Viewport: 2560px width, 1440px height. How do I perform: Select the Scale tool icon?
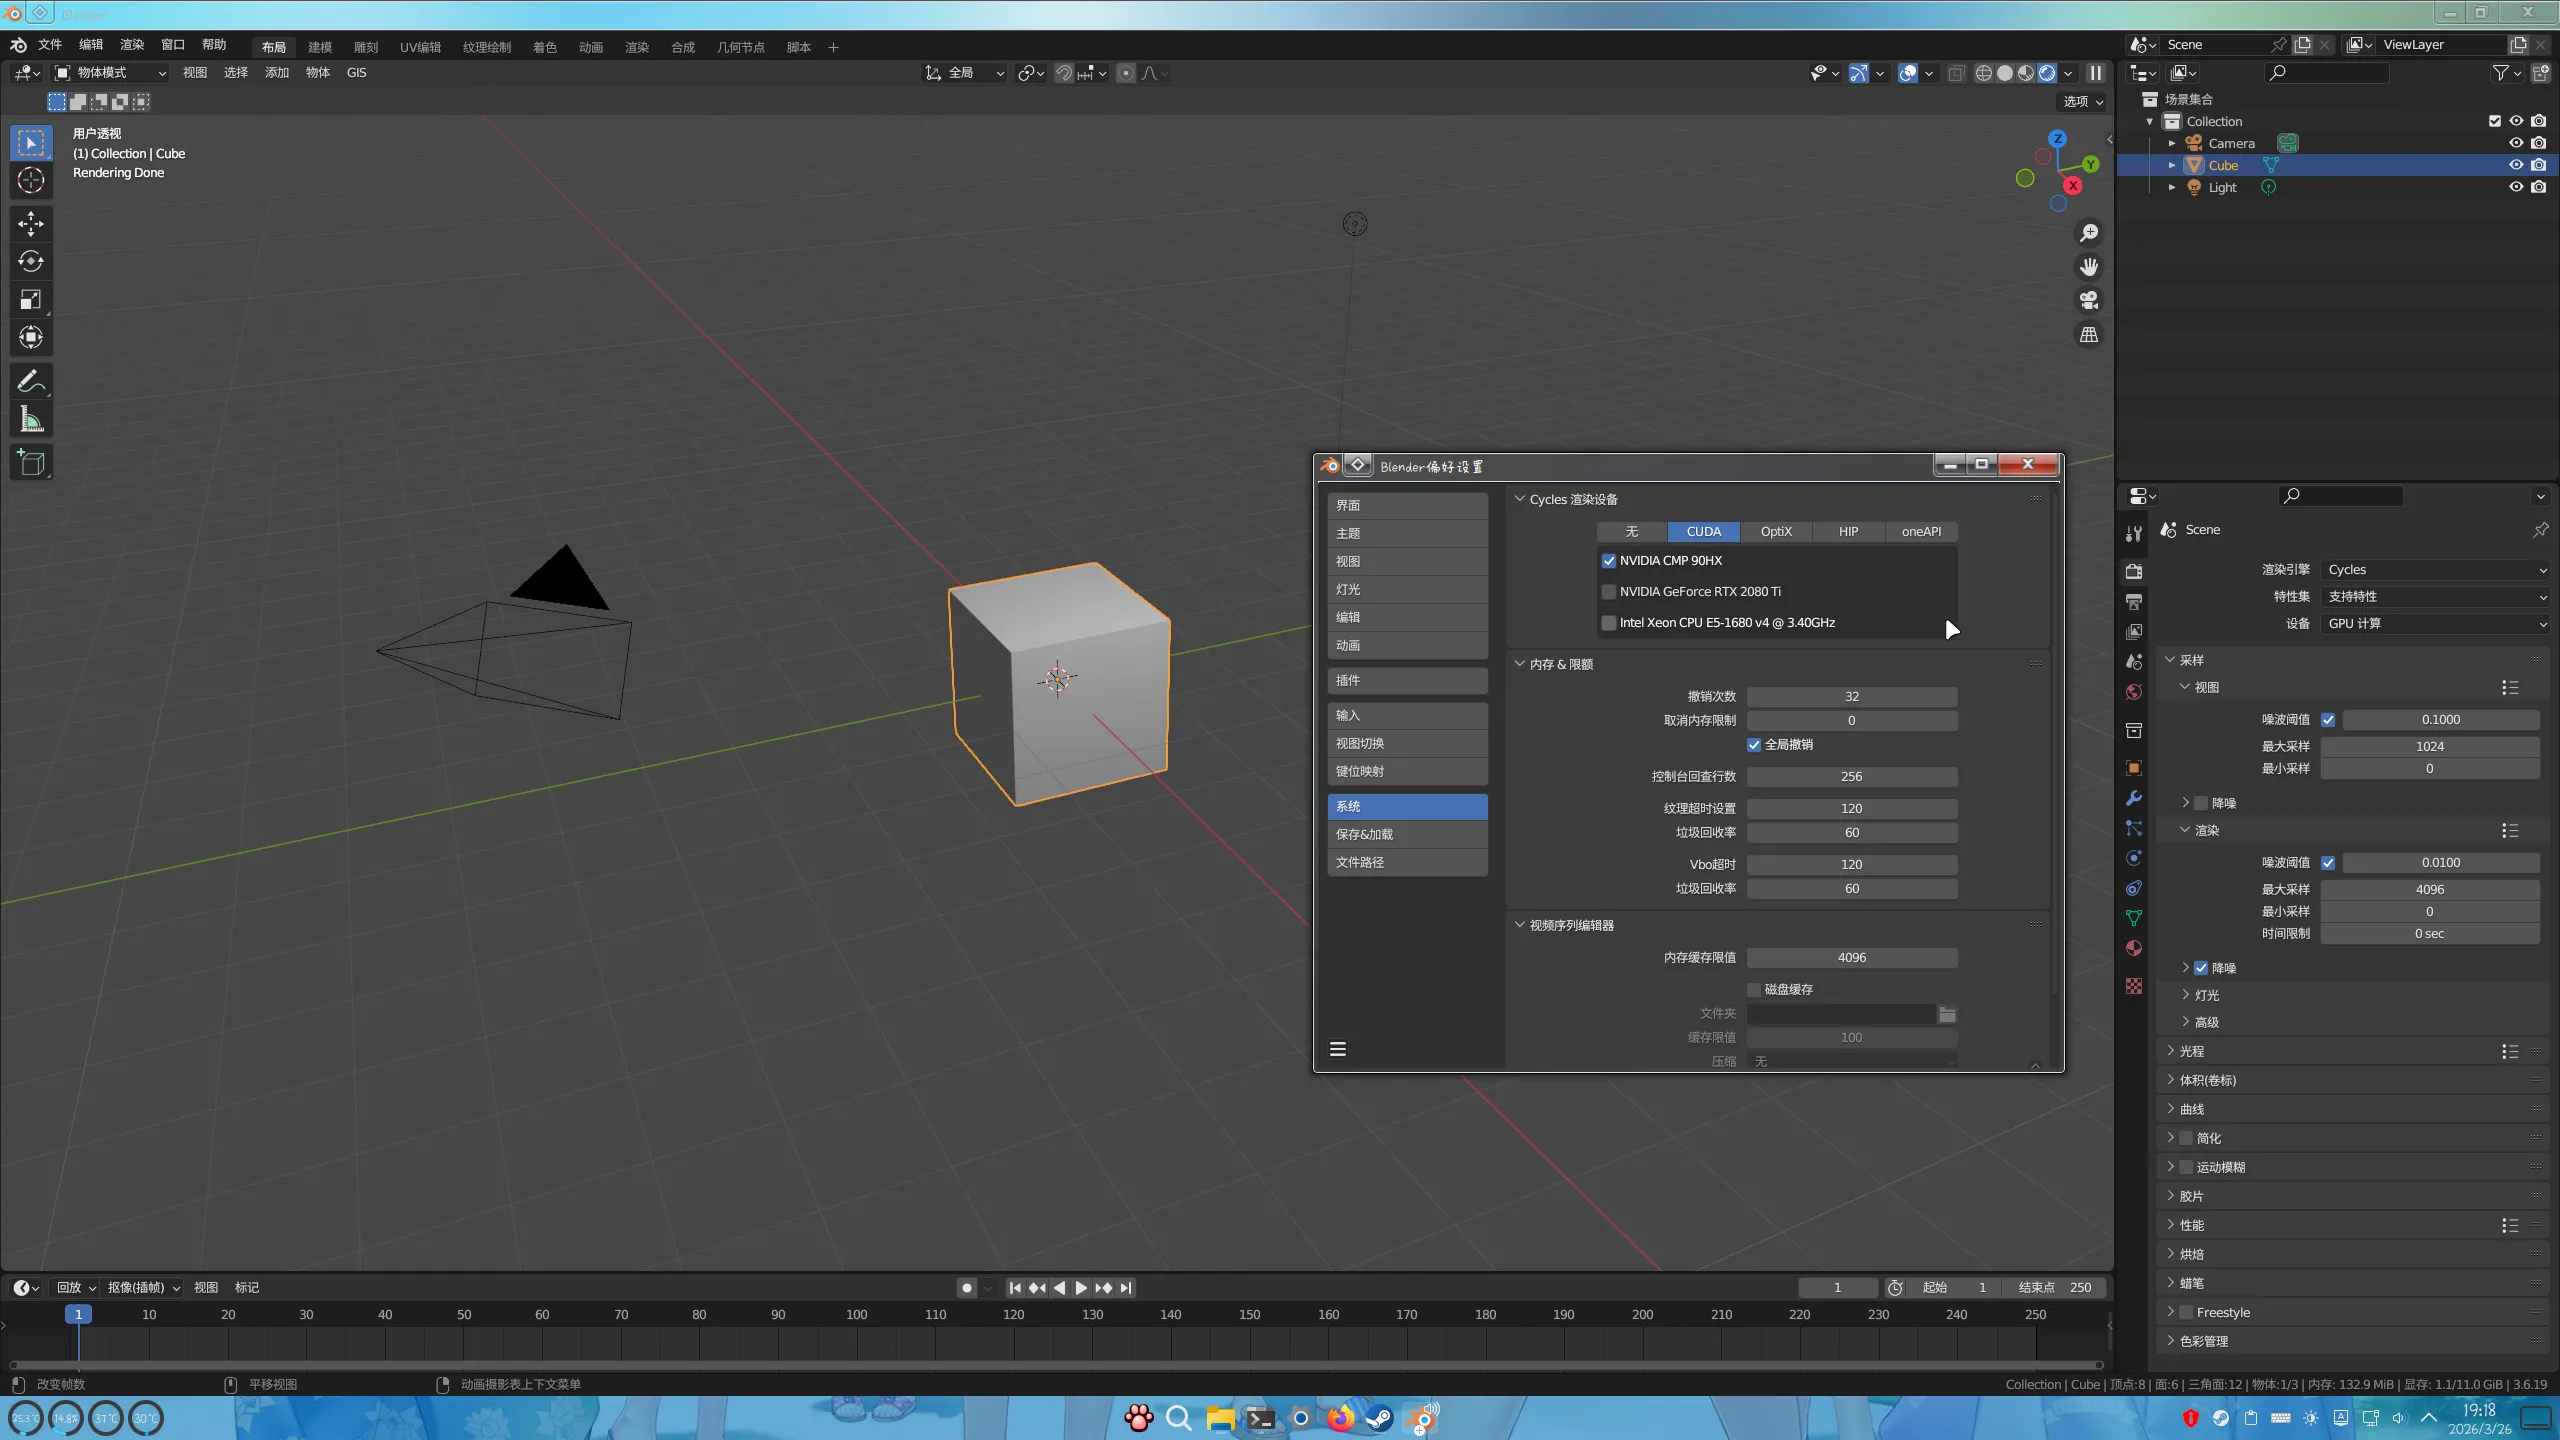tap(31, 300)
